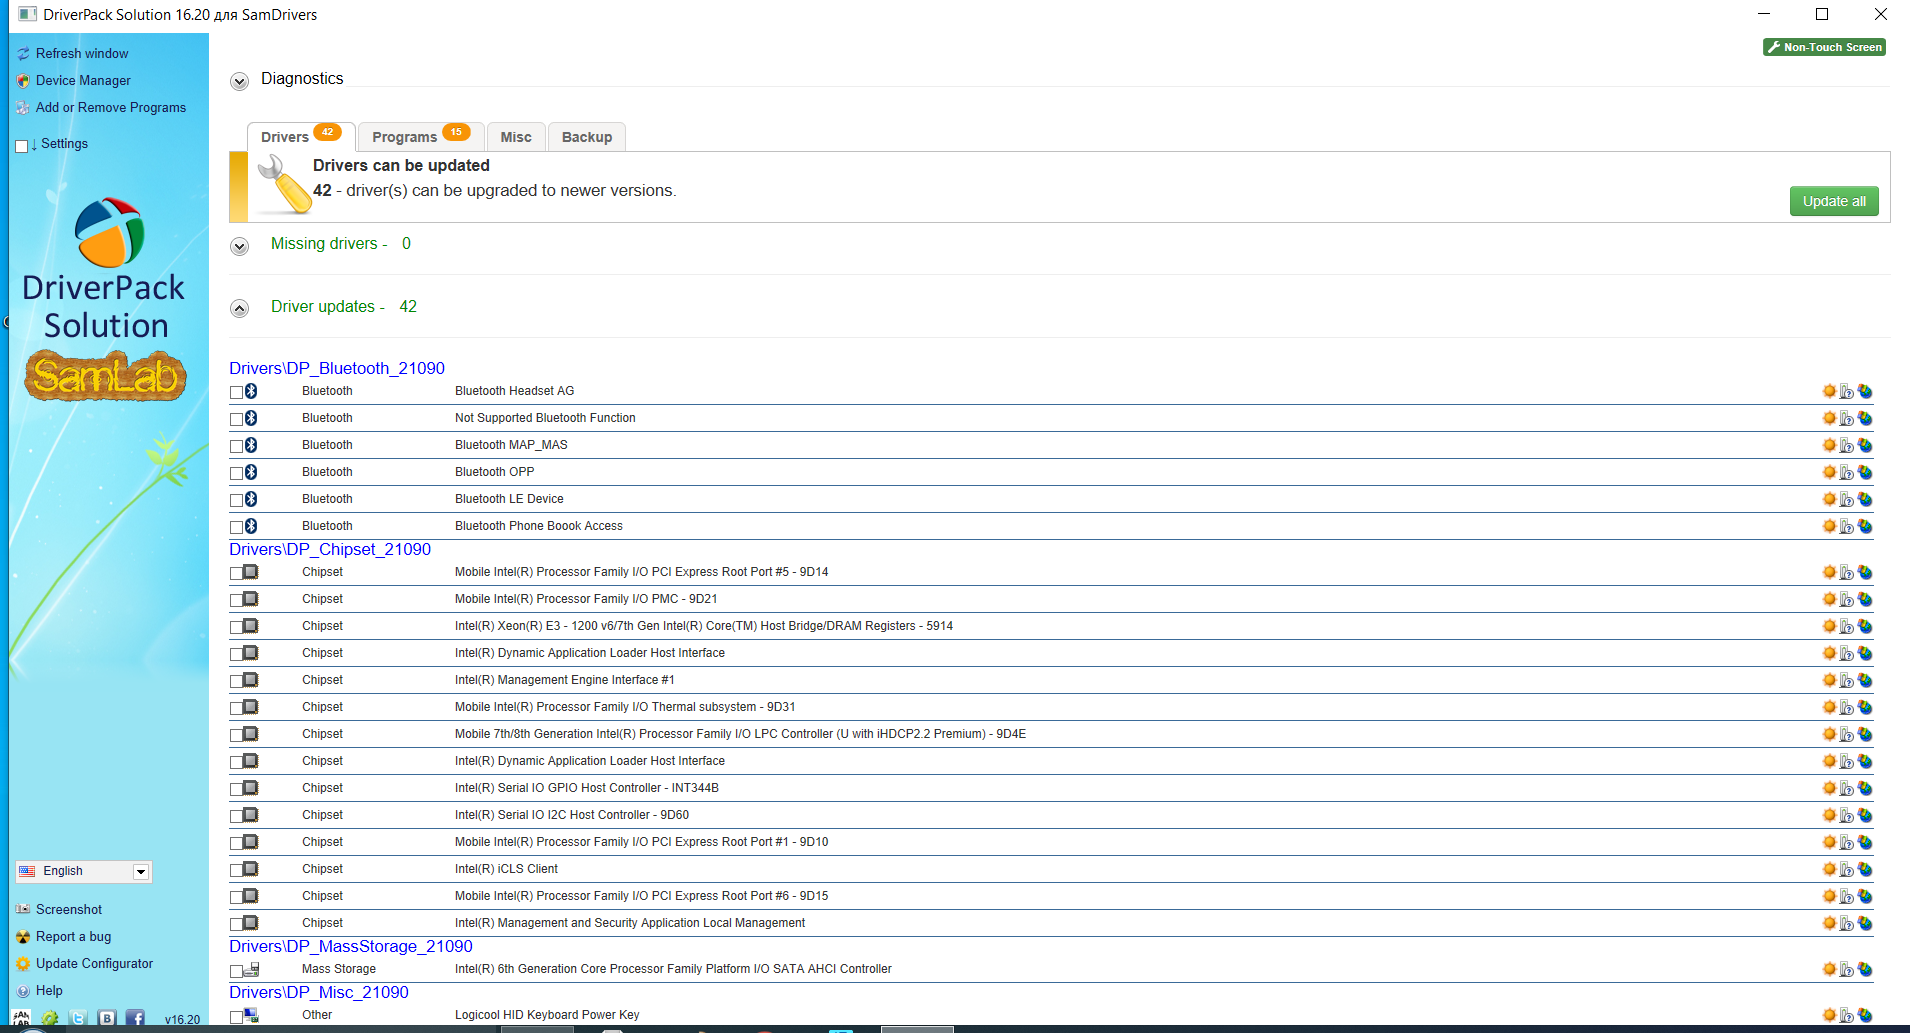Click the Refresh window icon
This screenshot has width=1910, height=1033.
click(x=23, y=54)
